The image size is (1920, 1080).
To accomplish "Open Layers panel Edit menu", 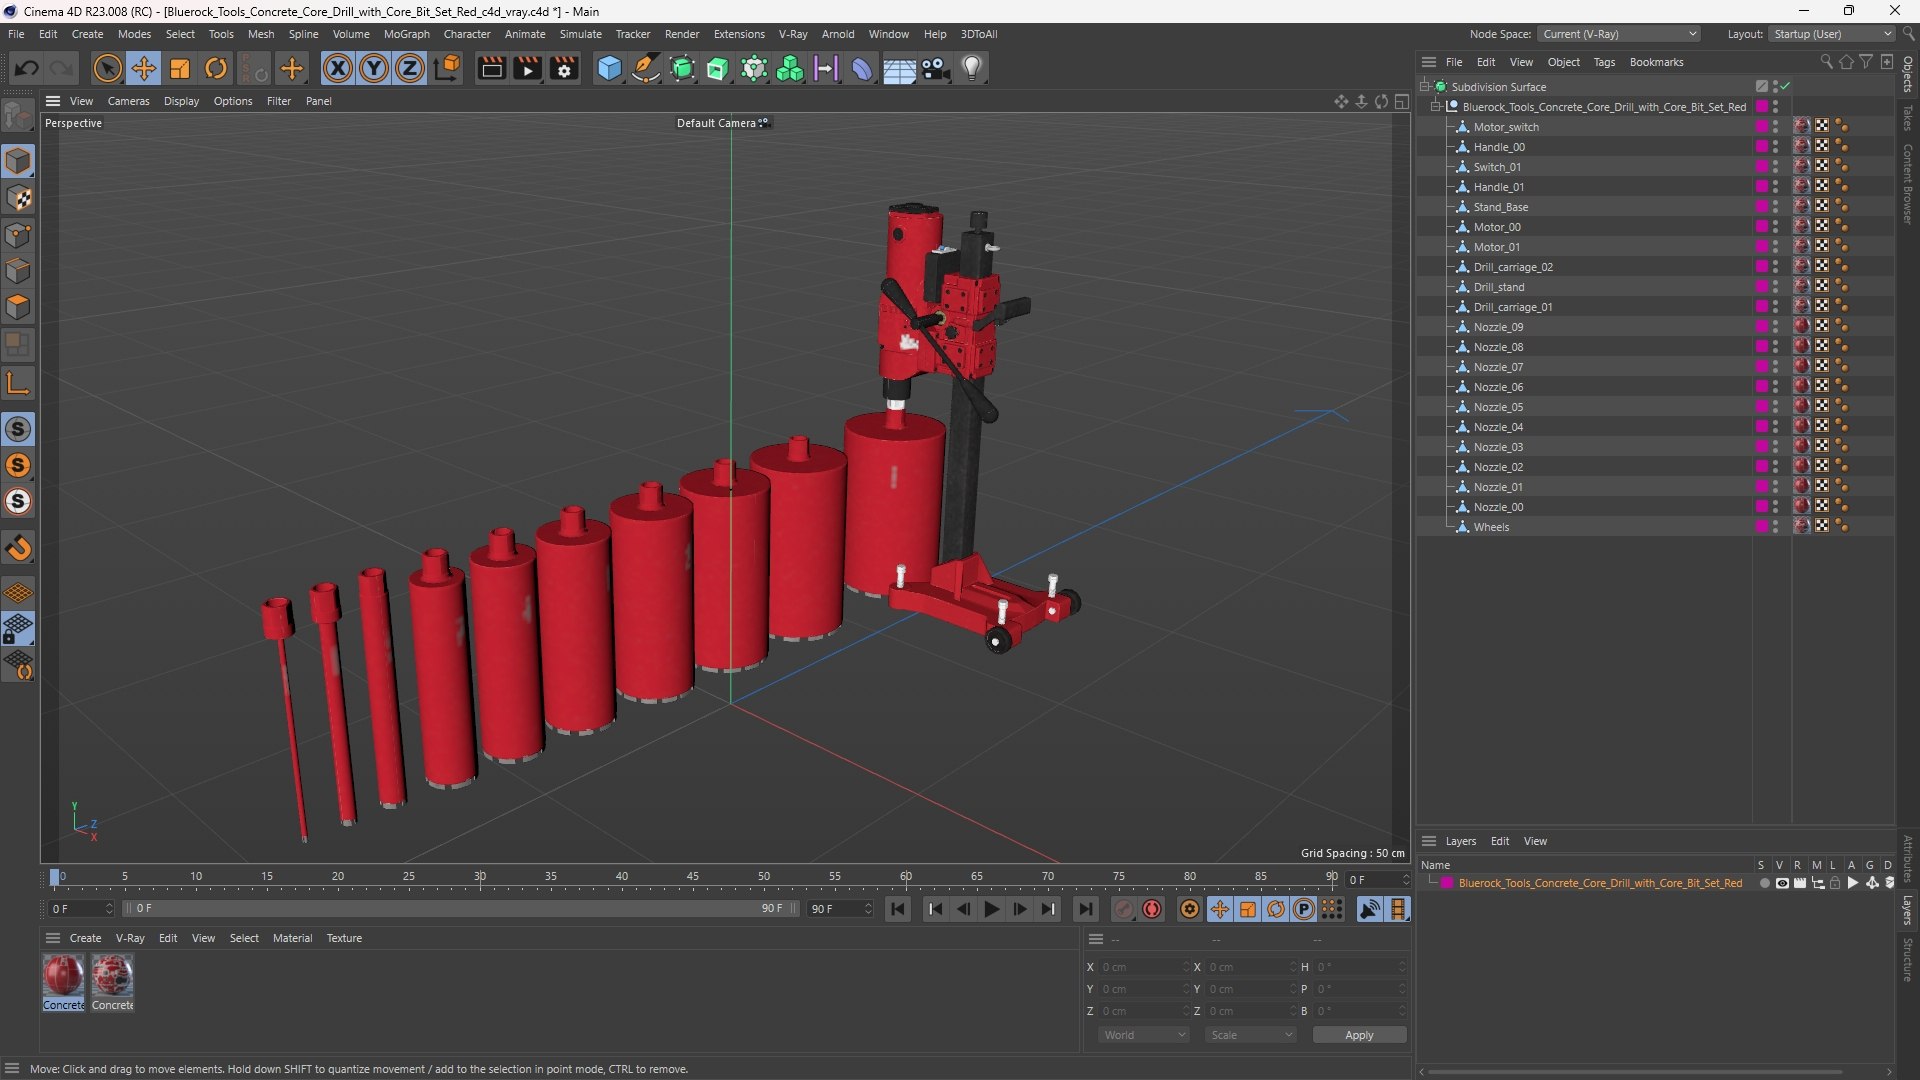I will 1499,841.
